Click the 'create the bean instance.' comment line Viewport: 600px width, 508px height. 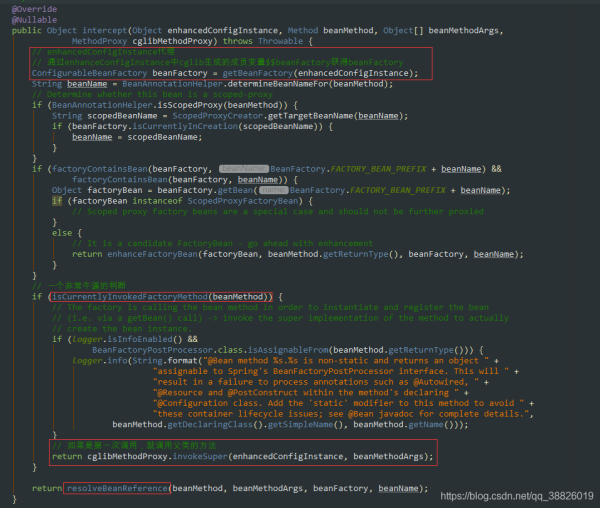point(122,329)
